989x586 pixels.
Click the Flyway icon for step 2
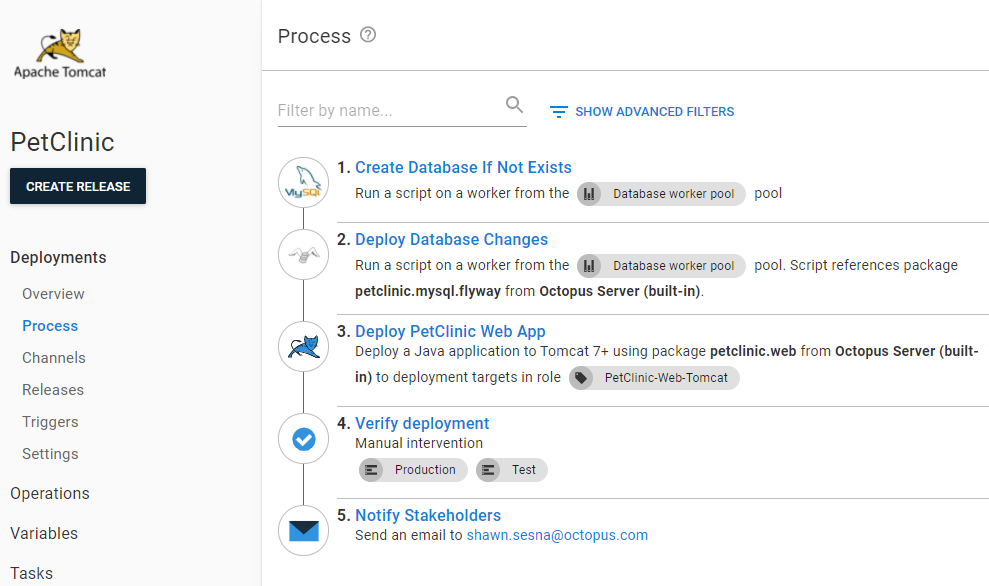coord(303,255)
